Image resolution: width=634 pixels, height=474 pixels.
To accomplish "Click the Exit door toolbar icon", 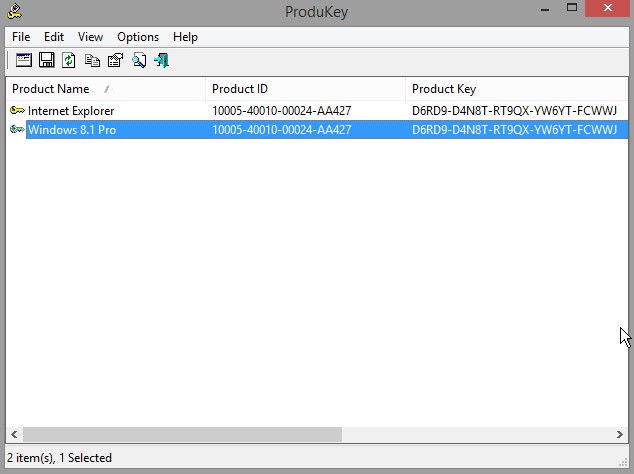I will click(162, 61).
